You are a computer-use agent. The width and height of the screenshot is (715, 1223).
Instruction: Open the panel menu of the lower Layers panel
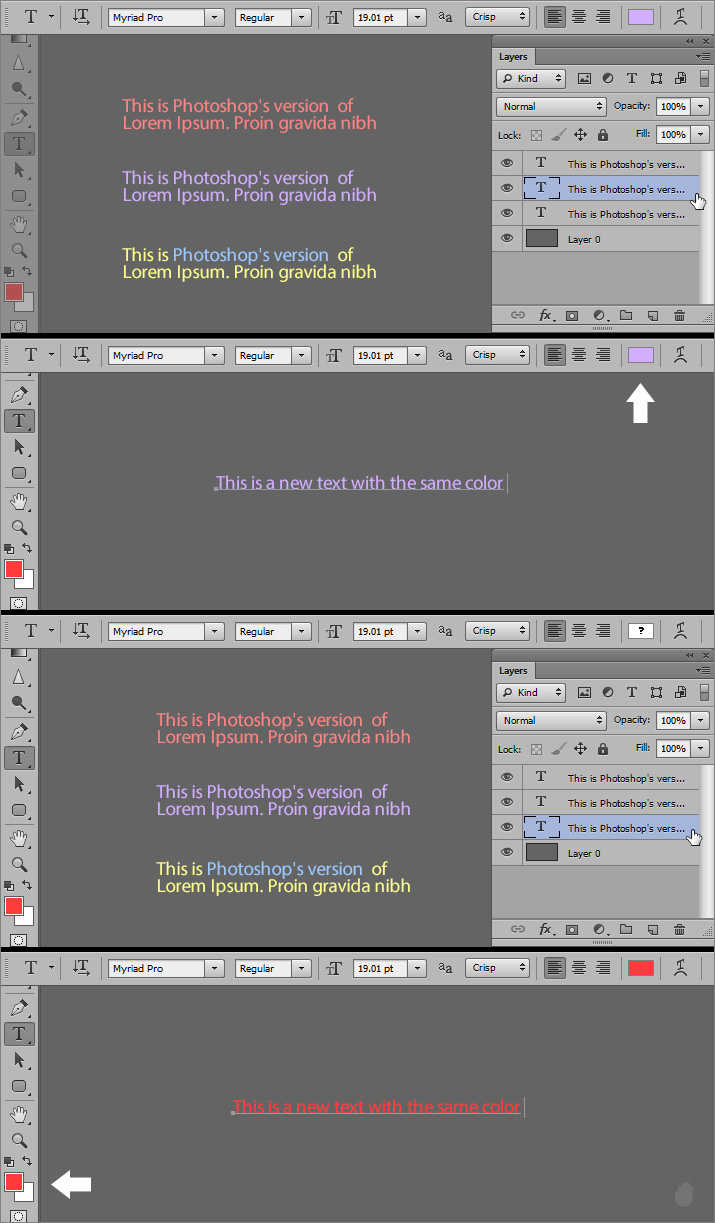tap(705, 670)
